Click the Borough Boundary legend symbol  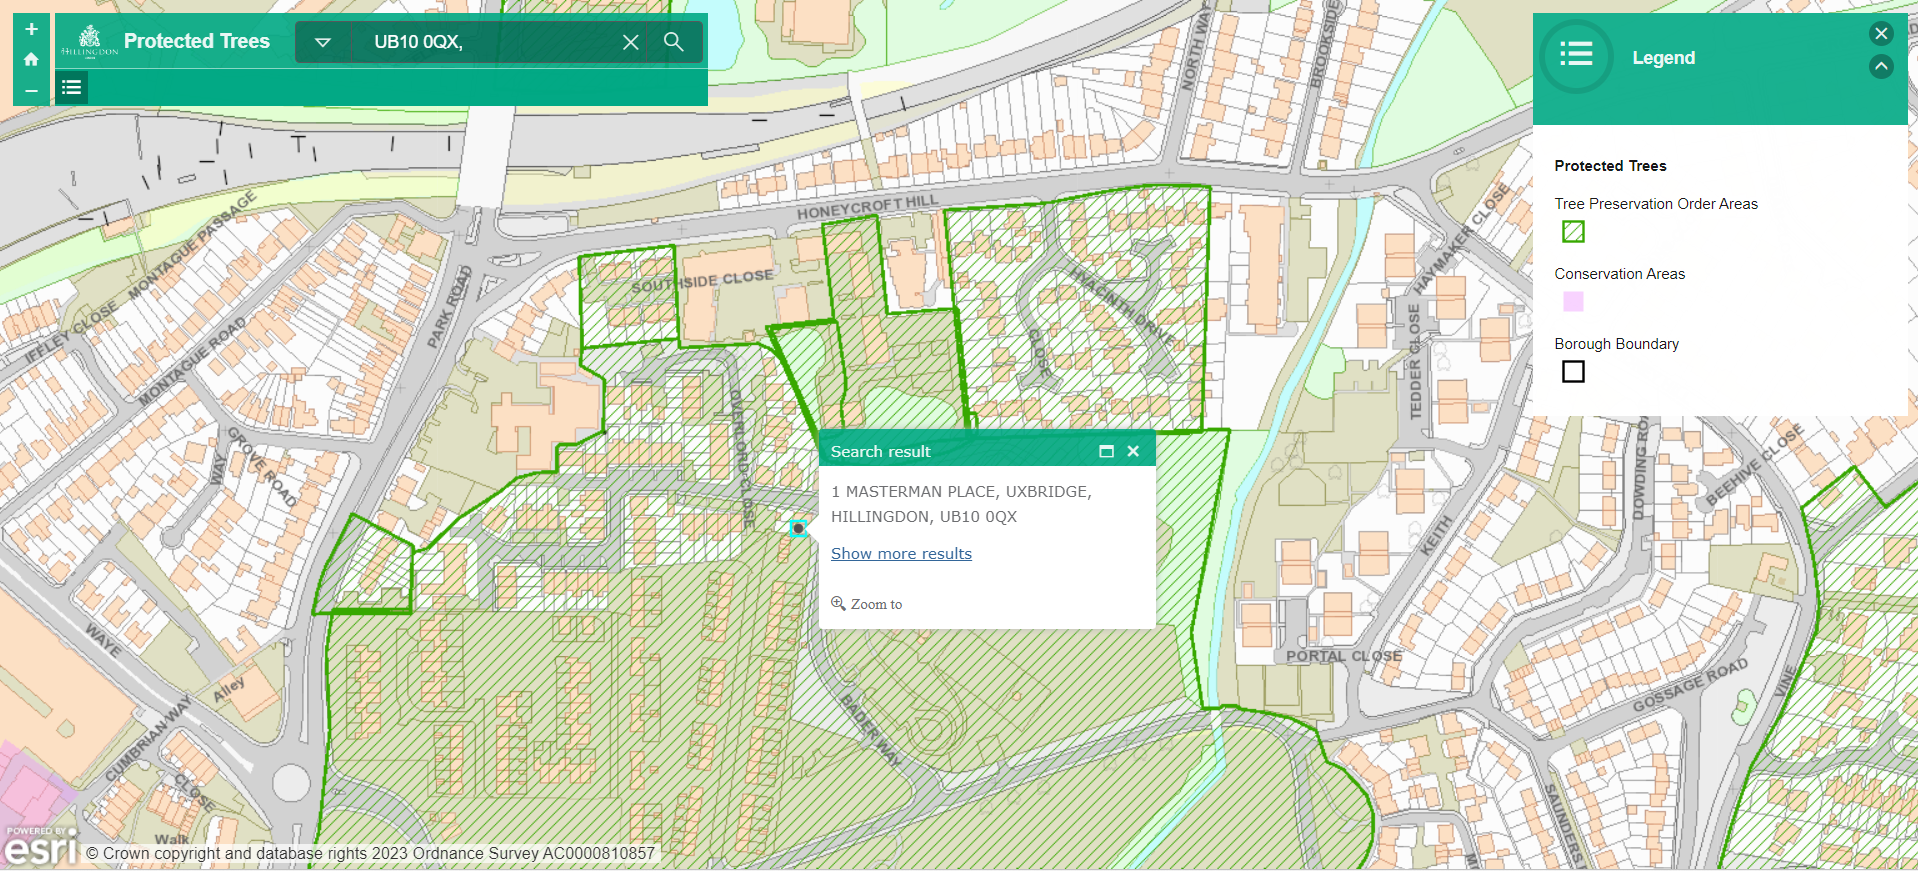[x=1573, y=372]
